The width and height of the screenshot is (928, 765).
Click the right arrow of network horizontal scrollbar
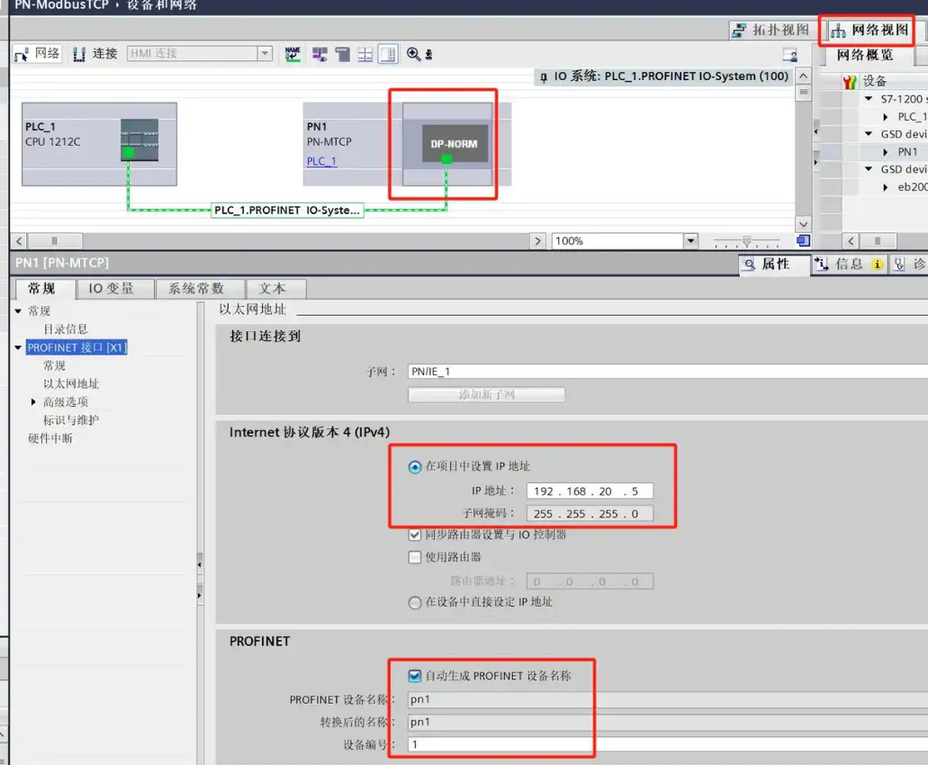(x=537, y=241)
